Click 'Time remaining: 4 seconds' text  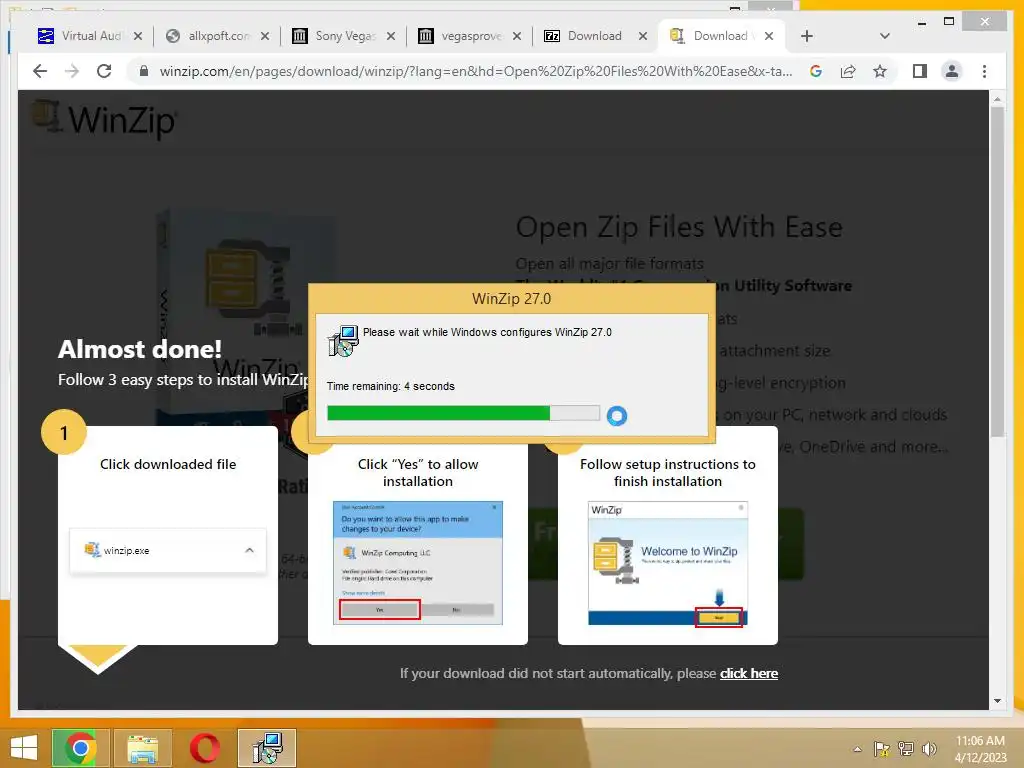tap(391, 386)
